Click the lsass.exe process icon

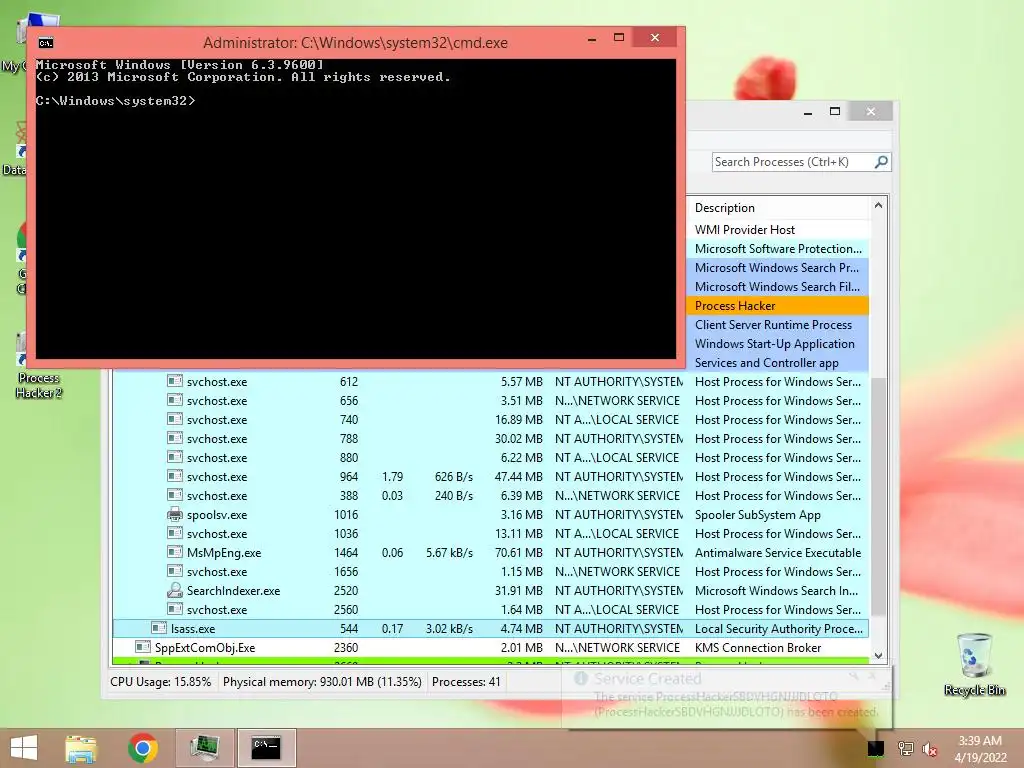coord(159,628)
